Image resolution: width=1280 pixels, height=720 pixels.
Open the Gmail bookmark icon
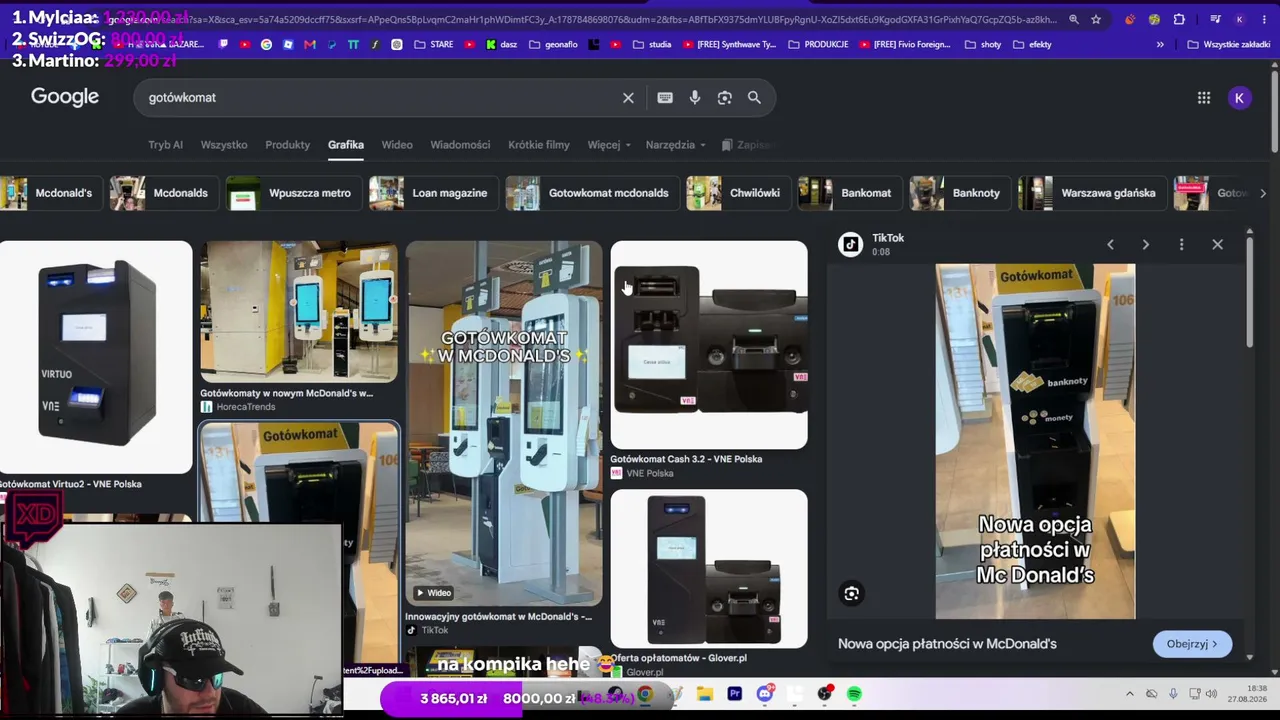click(310, 44)
